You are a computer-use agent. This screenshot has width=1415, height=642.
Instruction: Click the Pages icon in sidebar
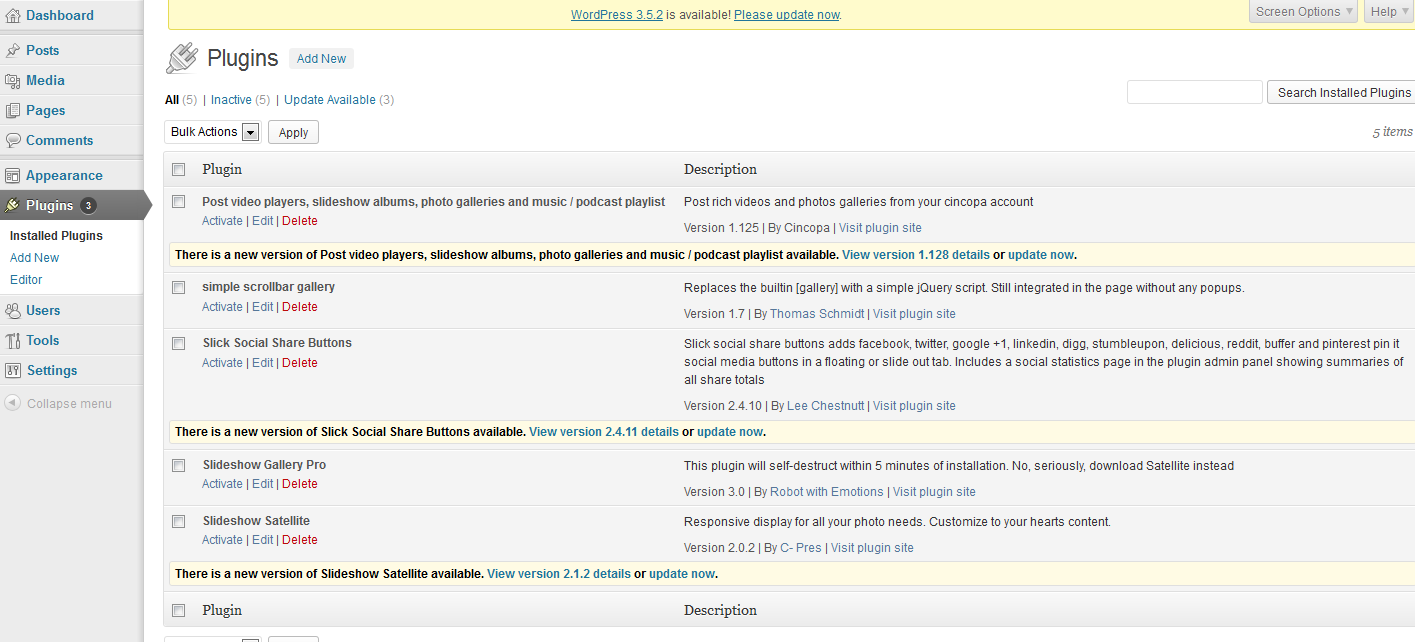click(x=13, y=111)
